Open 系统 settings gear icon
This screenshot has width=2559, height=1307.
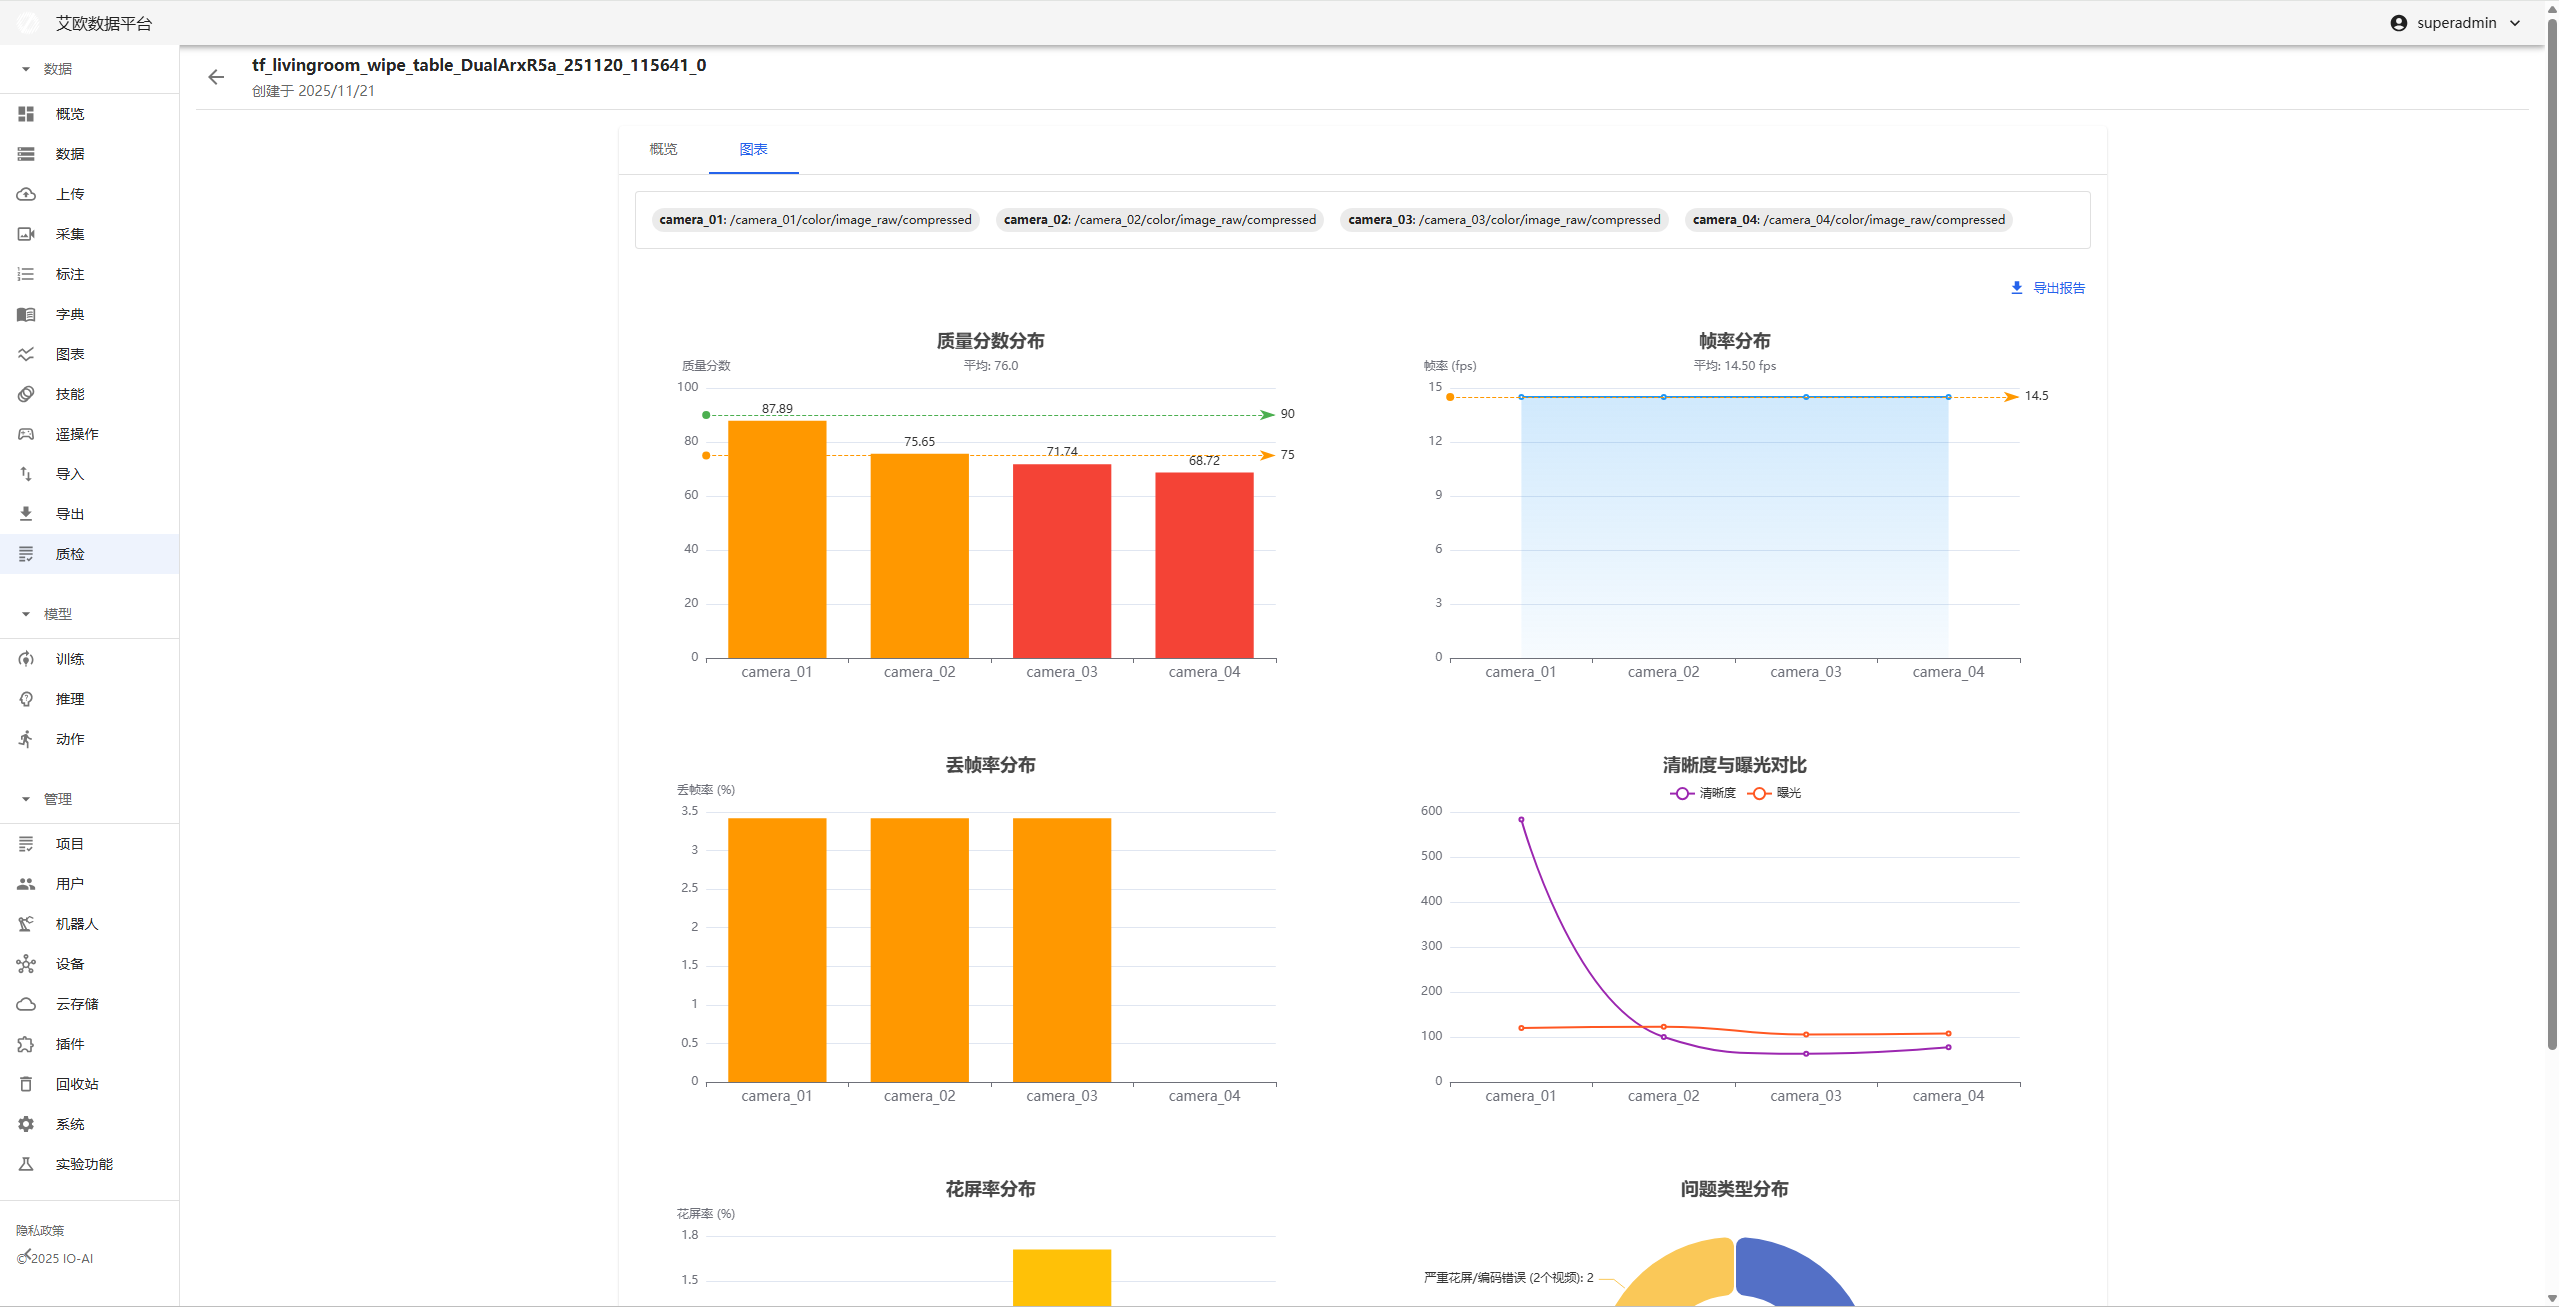point(26,1124)
